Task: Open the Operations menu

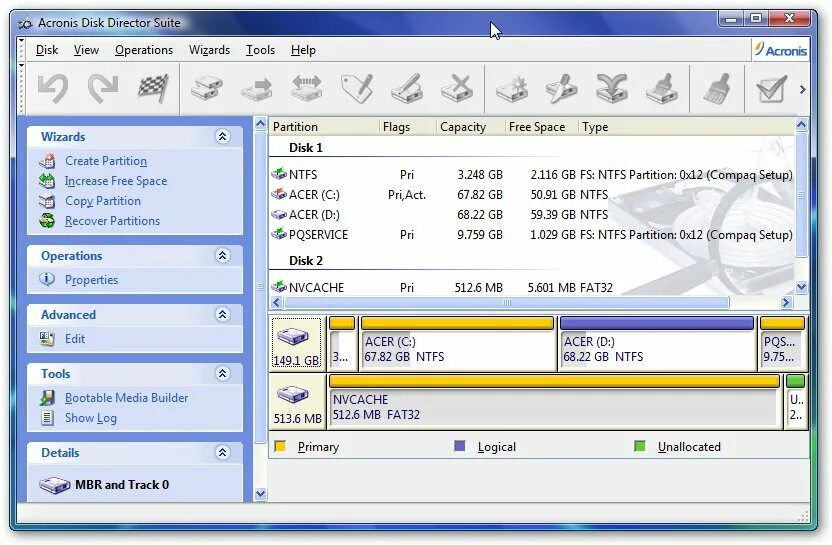Action: coord(144,50)
